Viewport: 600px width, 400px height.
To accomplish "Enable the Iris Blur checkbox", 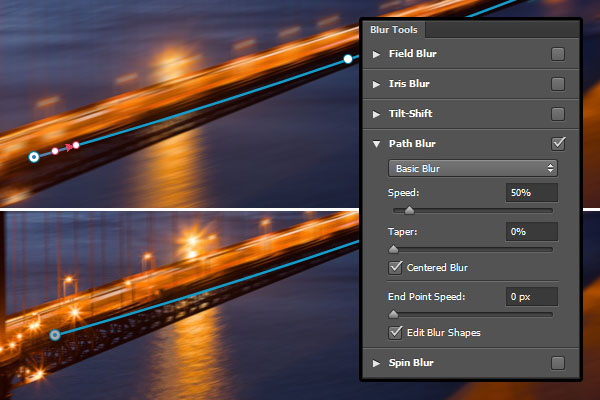I will point(558,84).
